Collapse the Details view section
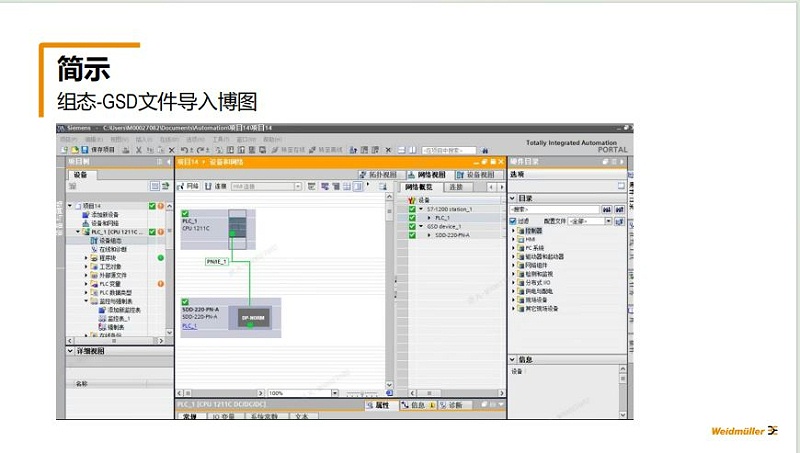Image resolution: width=800 pixels, height=453 pixels. (x=70, y=351)
